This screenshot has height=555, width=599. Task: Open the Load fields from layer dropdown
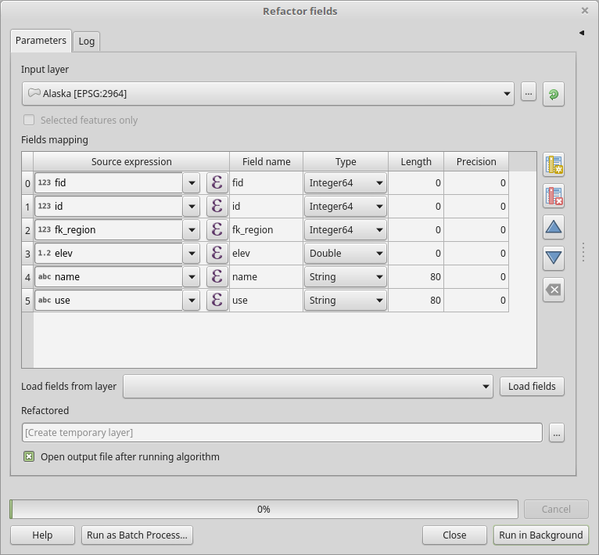coord(308,387)
